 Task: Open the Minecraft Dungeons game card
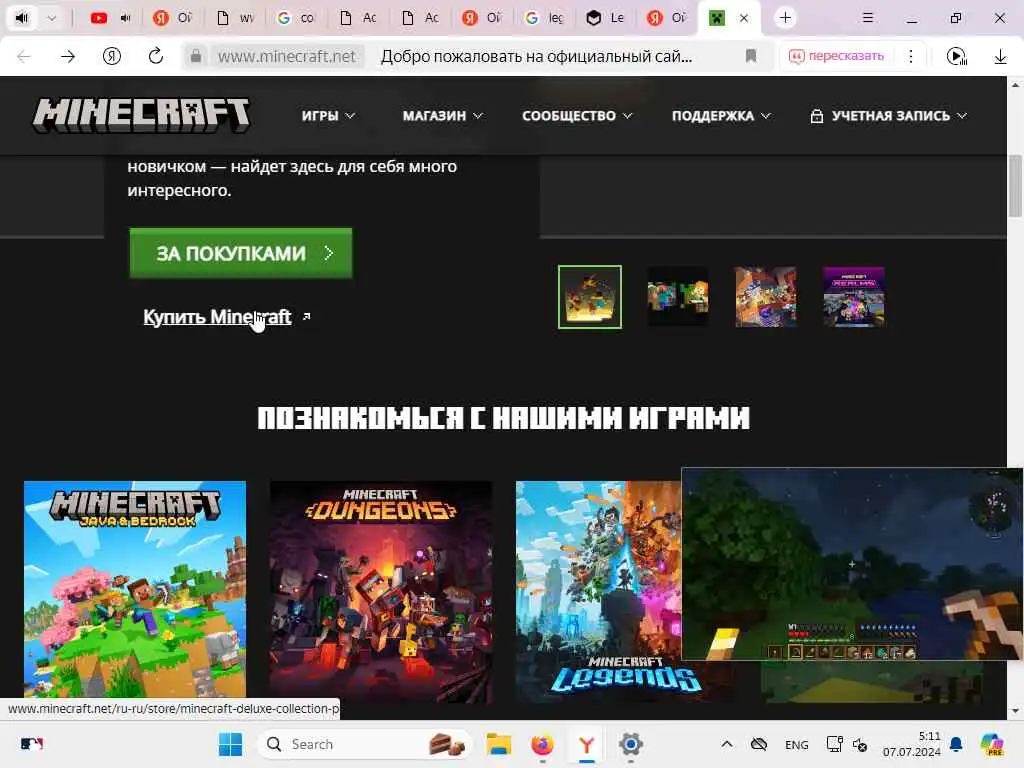tap(381, 591)
